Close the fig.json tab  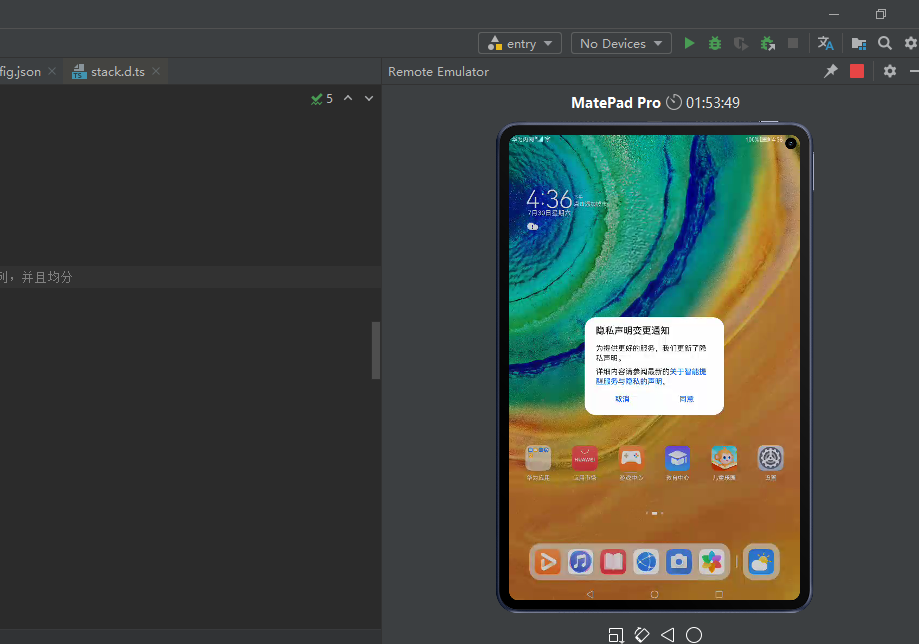tap(52, 71)
